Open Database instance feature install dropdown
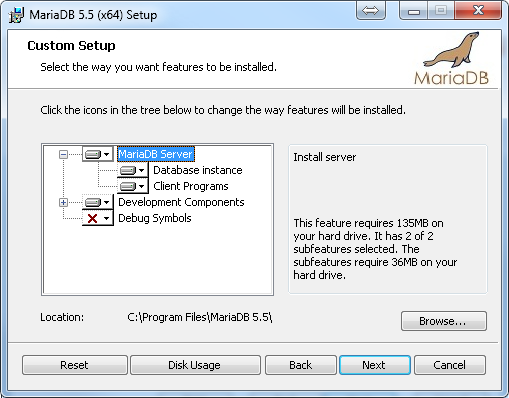The image size is (509, 398). coord(132,170)
